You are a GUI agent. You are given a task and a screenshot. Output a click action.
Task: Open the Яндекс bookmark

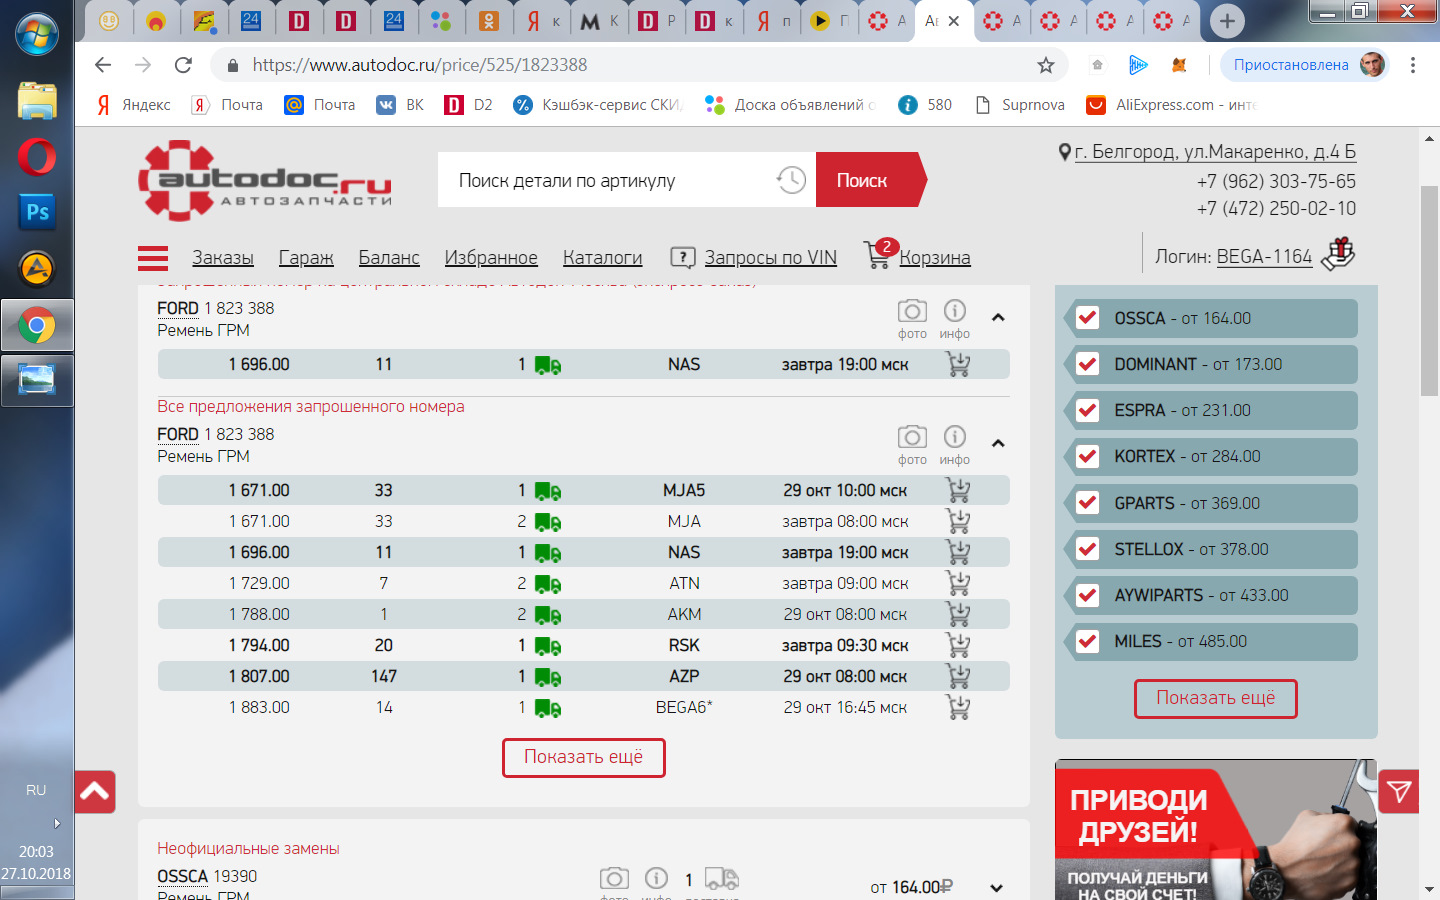point(134,105)
